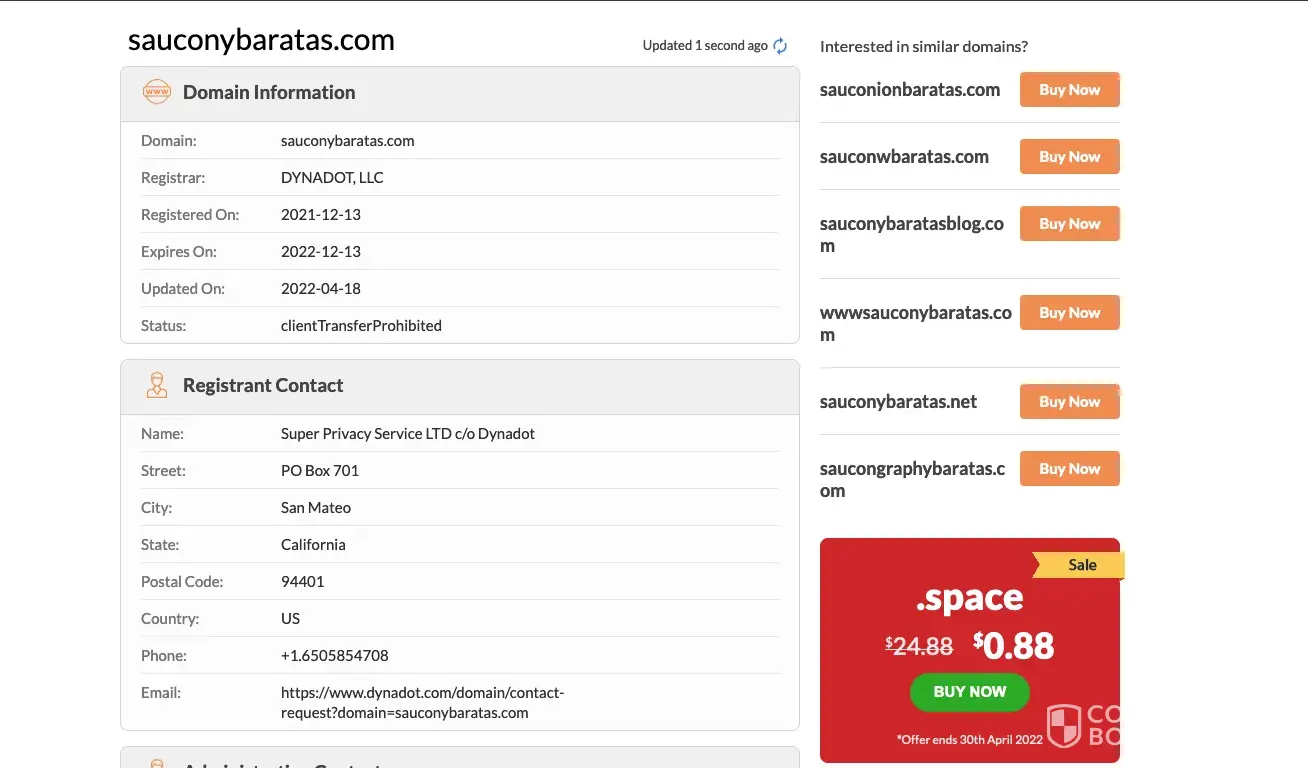Purchase sauconybaratasblog.com via Buy Now
Viewport: 1308px width, 768px height.
(1069, 224)
